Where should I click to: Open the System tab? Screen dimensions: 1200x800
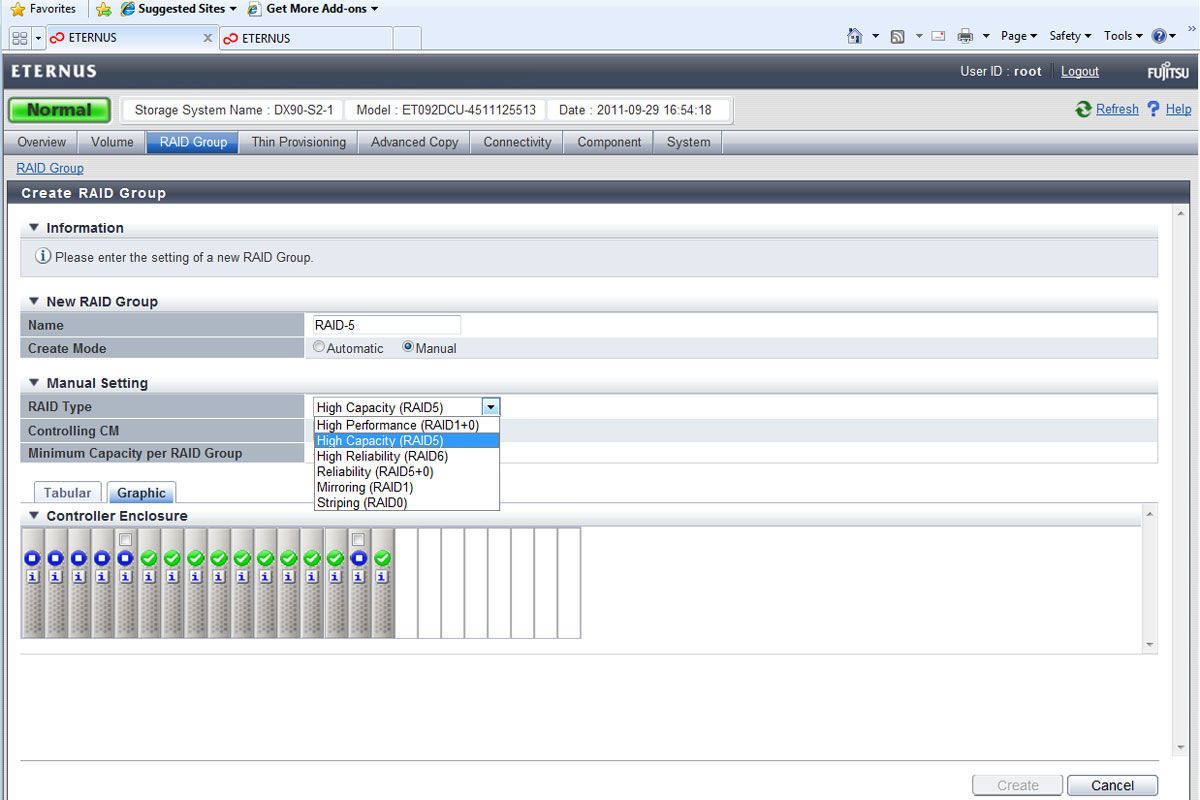tap(688, 142)
